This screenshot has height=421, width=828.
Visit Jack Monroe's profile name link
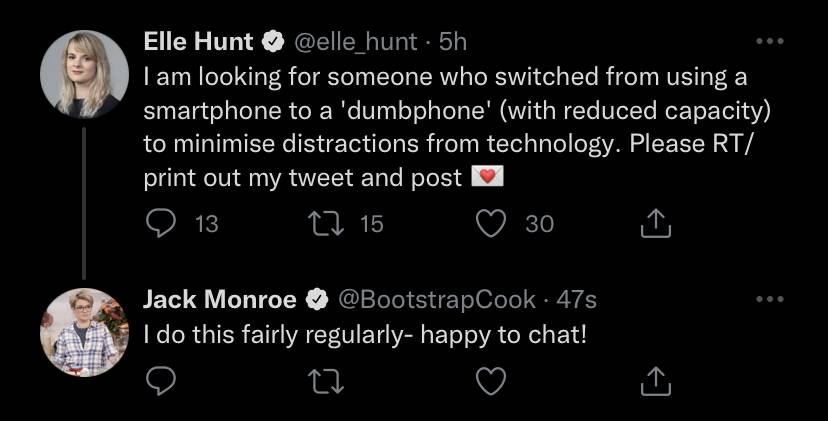220,300
